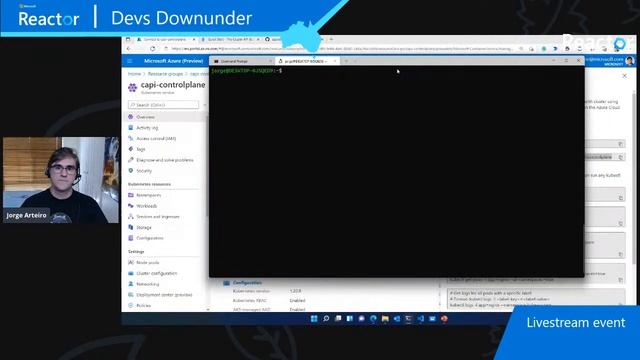Open terminal profile dropdown arrow

pyautogui.click(x=356, y=61)
